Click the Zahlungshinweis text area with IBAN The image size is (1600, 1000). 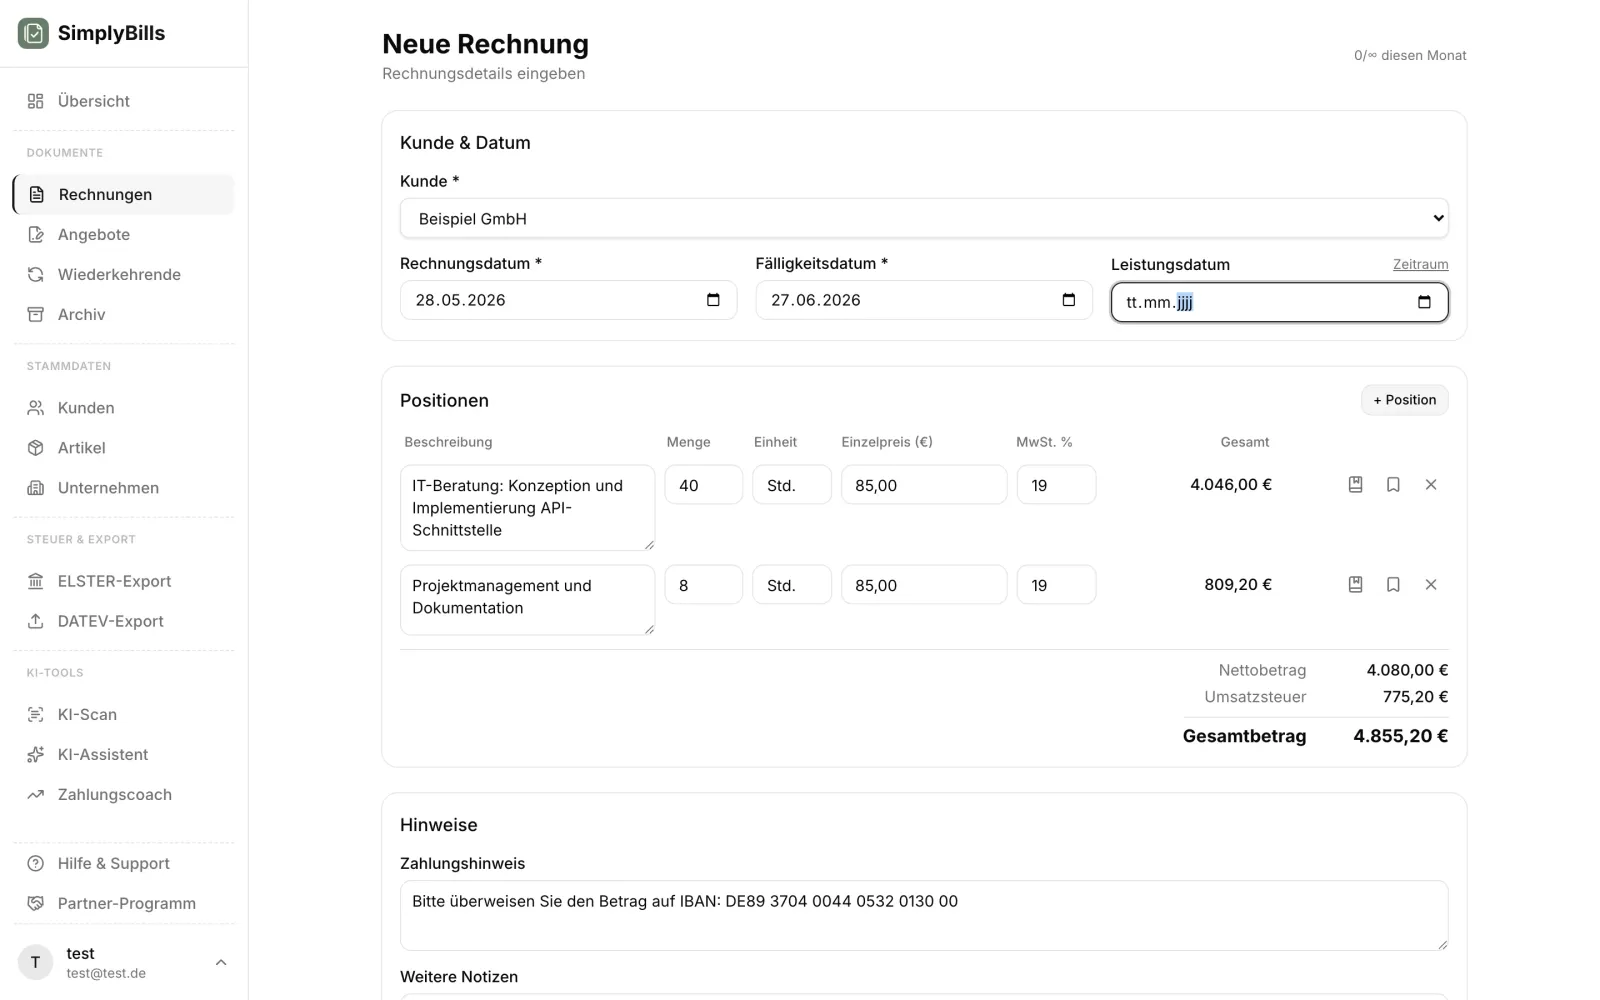(x=924, y=915)
